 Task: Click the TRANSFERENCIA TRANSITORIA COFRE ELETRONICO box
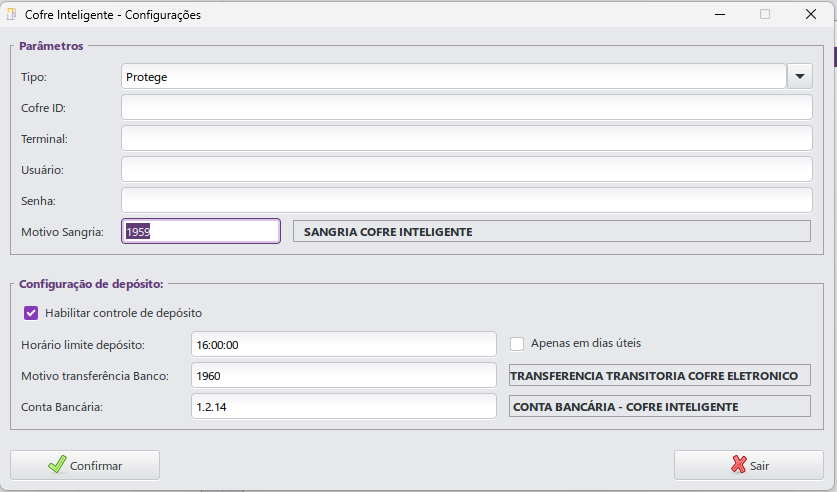(659, 376)
